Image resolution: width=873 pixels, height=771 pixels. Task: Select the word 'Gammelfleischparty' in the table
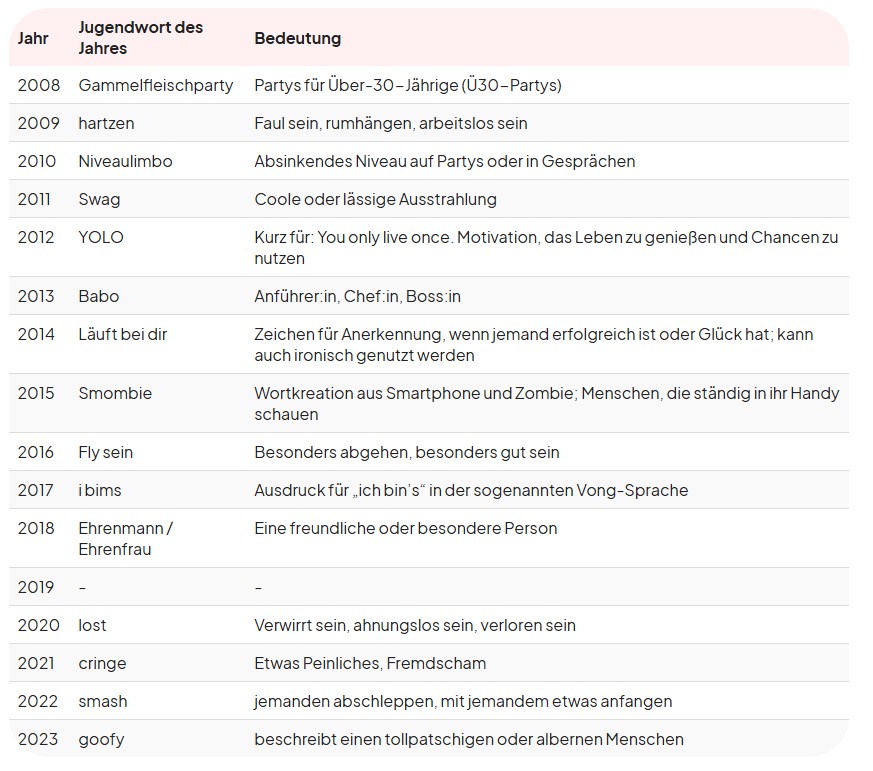pos(156,85)
